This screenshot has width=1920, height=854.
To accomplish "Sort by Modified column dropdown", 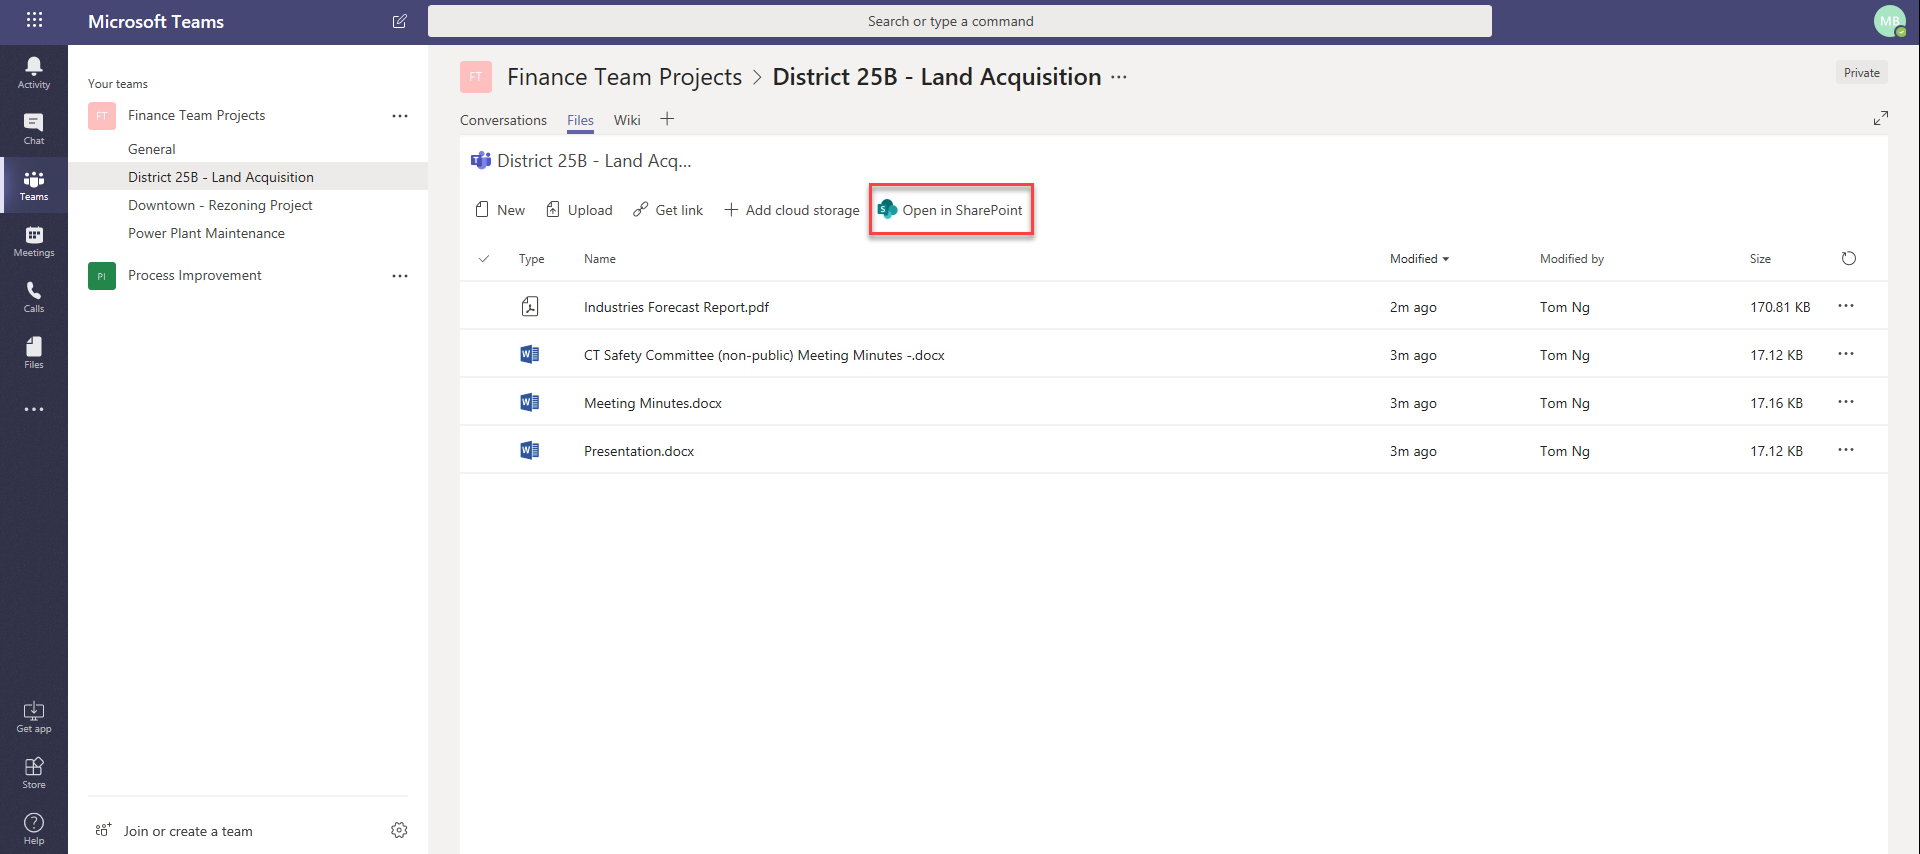I will [1419, 259].
